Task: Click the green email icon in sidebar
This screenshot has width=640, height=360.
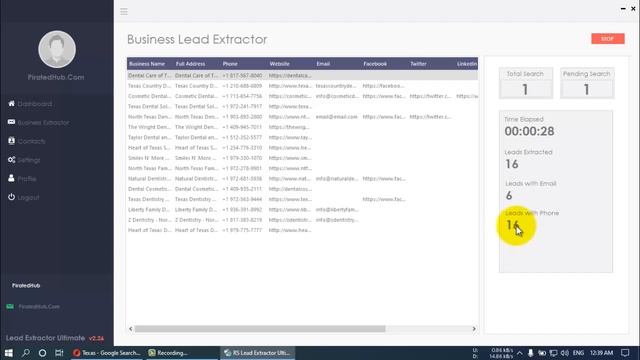Action: coord(10,307)
